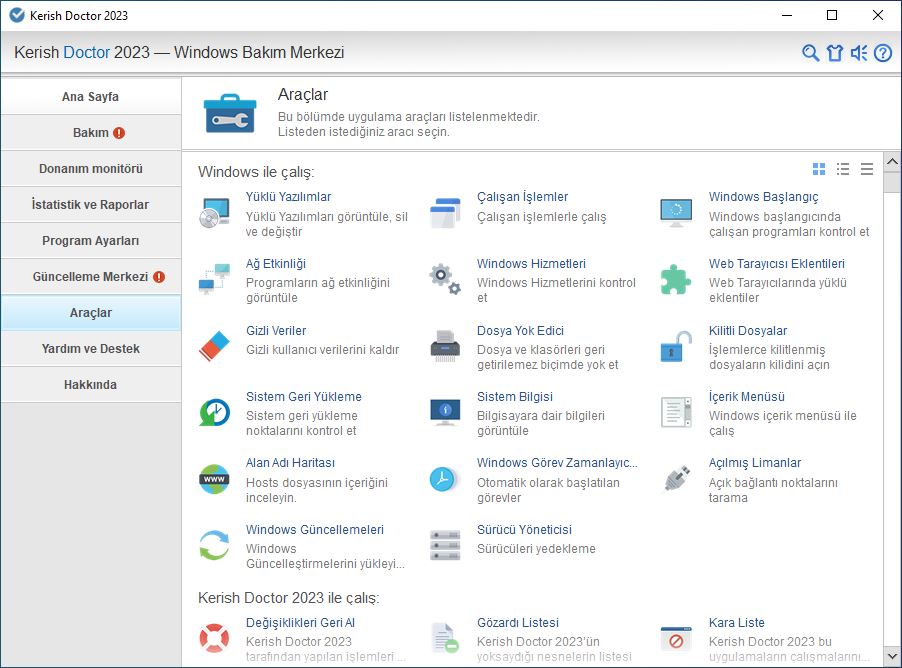902x668 pixels.
Task: Open Program Ayarları in sidebar
Action: (91, 241)
